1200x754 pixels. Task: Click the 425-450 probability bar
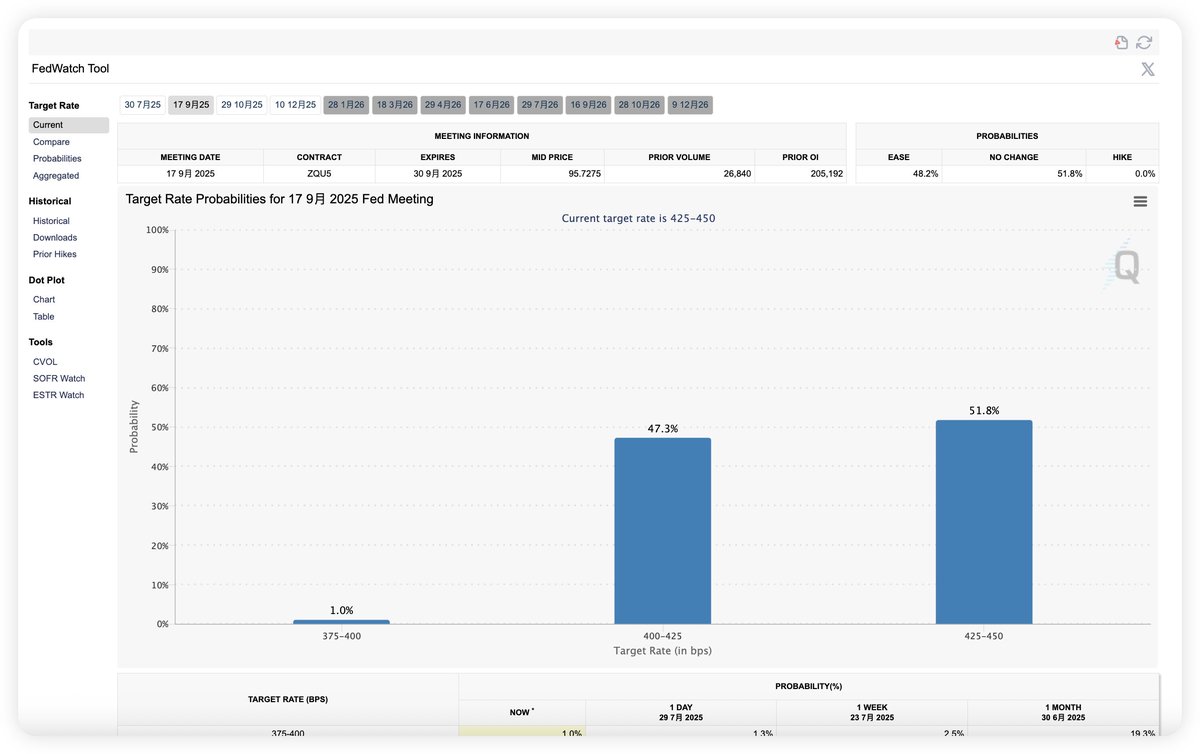[x=984, y=522]
